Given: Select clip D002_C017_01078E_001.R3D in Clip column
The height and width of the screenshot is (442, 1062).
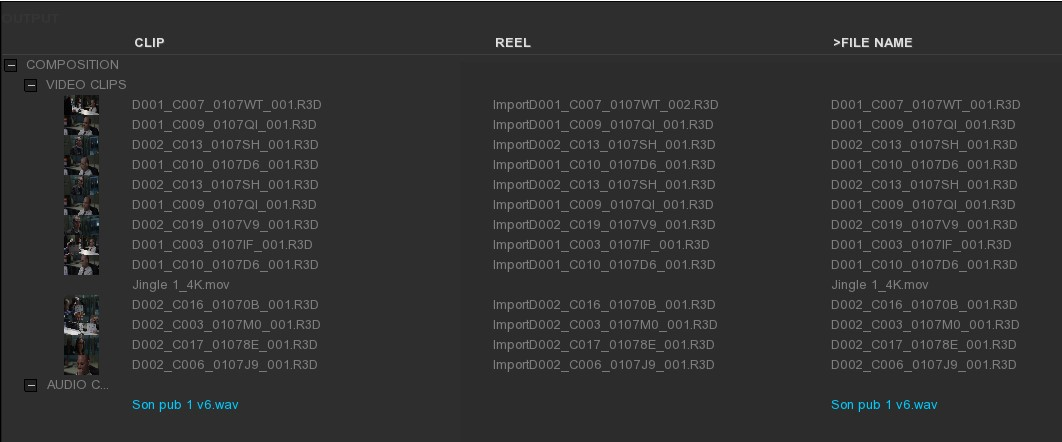Looking at the screenshot, I should pyautogui.click(x=225, y=345).
